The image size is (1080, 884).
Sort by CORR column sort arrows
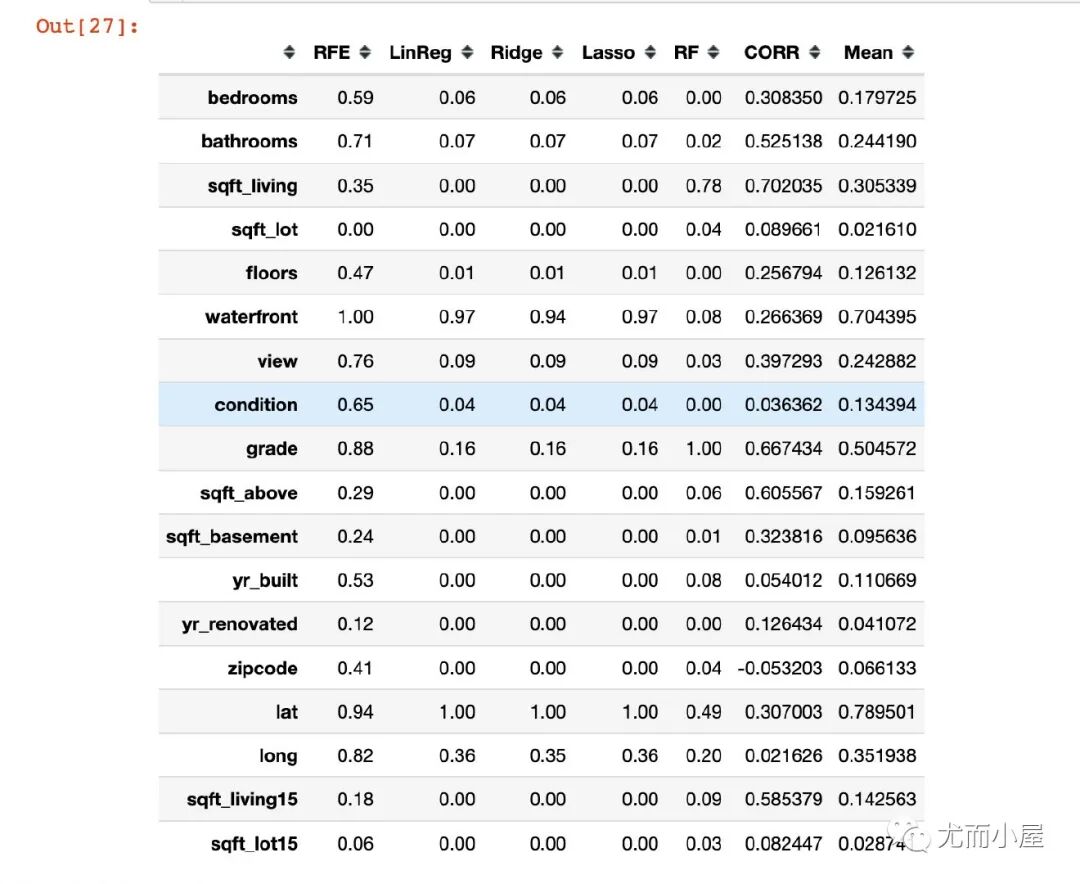coord(814,52)
